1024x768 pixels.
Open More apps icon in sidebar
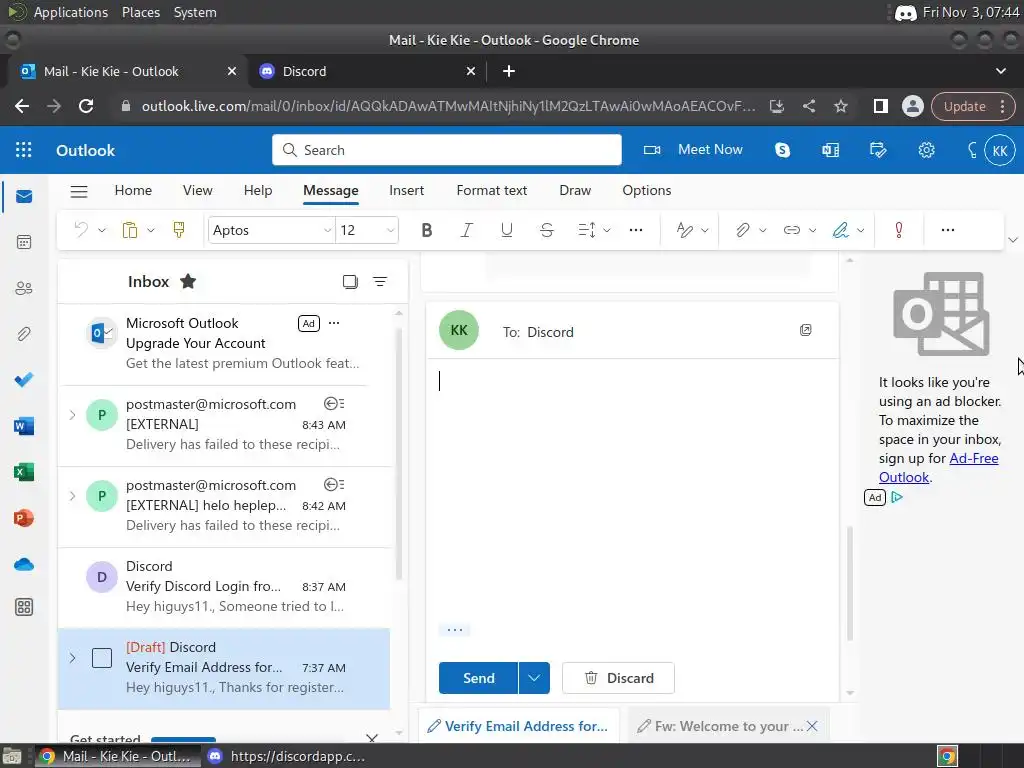tap(24, 607)
